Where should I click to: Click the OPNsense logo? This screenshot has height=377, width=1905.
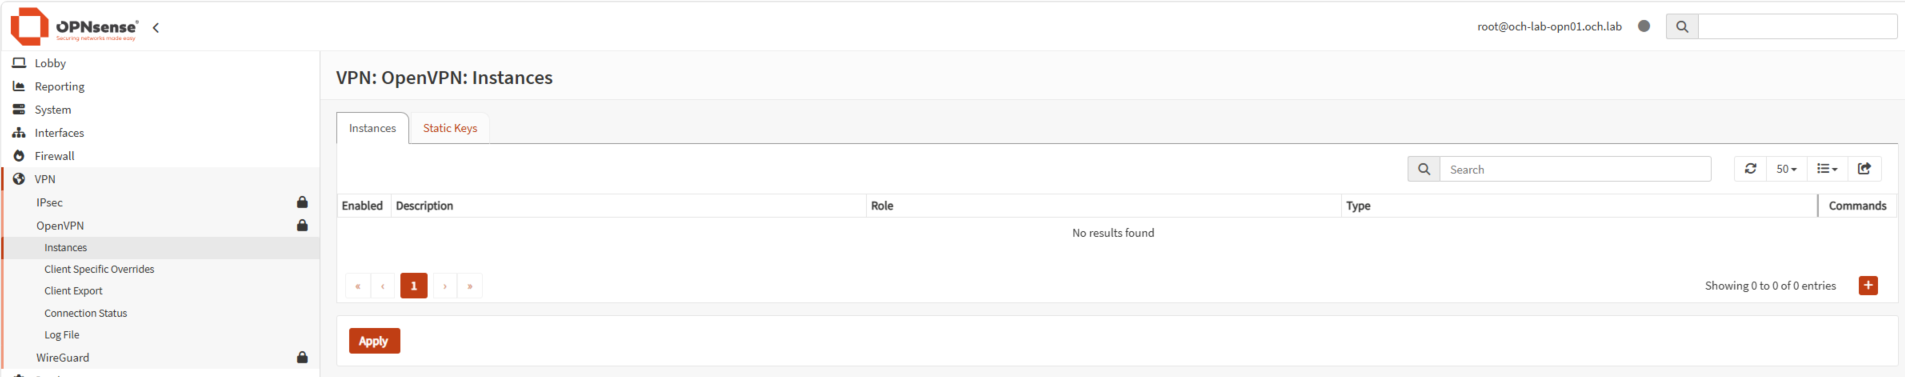coord(74,27)
